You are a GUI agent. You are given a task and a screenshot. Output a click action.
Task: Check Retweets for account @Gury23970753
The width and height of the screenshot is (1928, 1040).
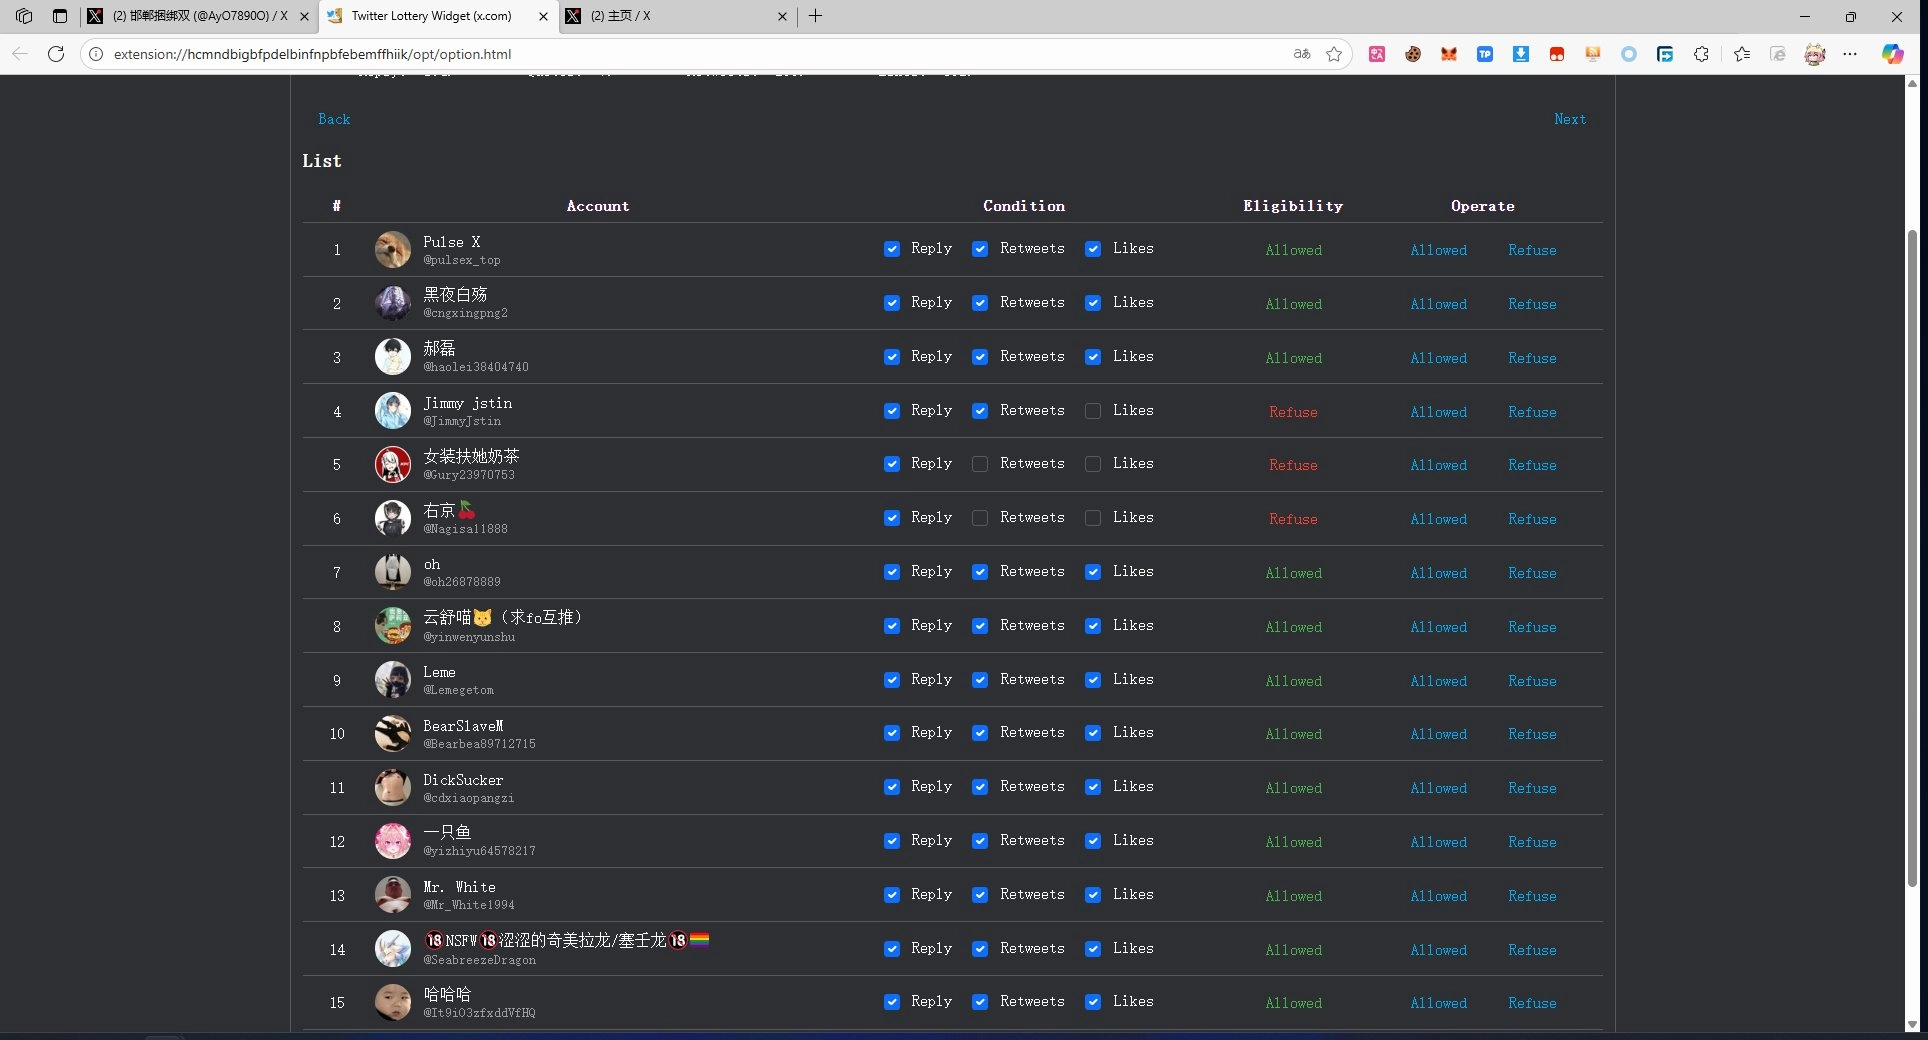[x=980, y=464]
